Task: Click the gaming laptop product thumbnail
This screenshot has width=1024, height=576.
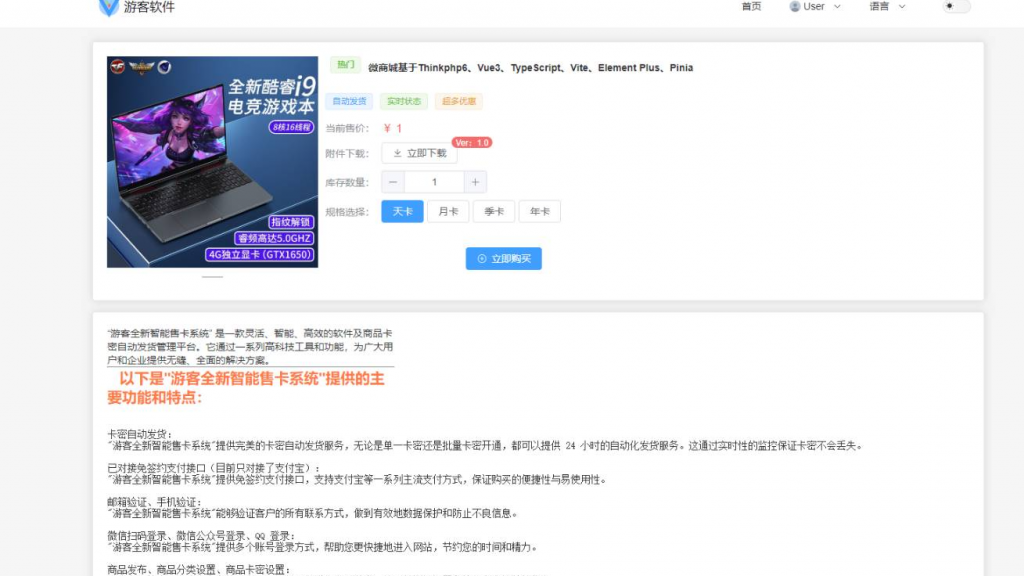Action: pyautogui.click(x=212, y=162)
